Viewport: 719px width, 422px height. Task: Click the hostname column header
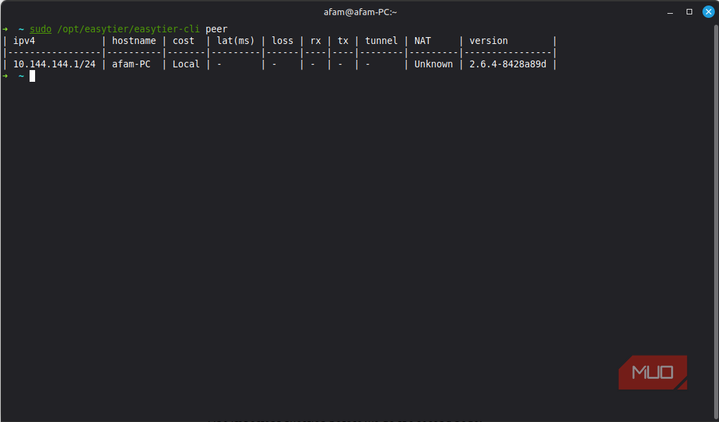tap(134, 41)
